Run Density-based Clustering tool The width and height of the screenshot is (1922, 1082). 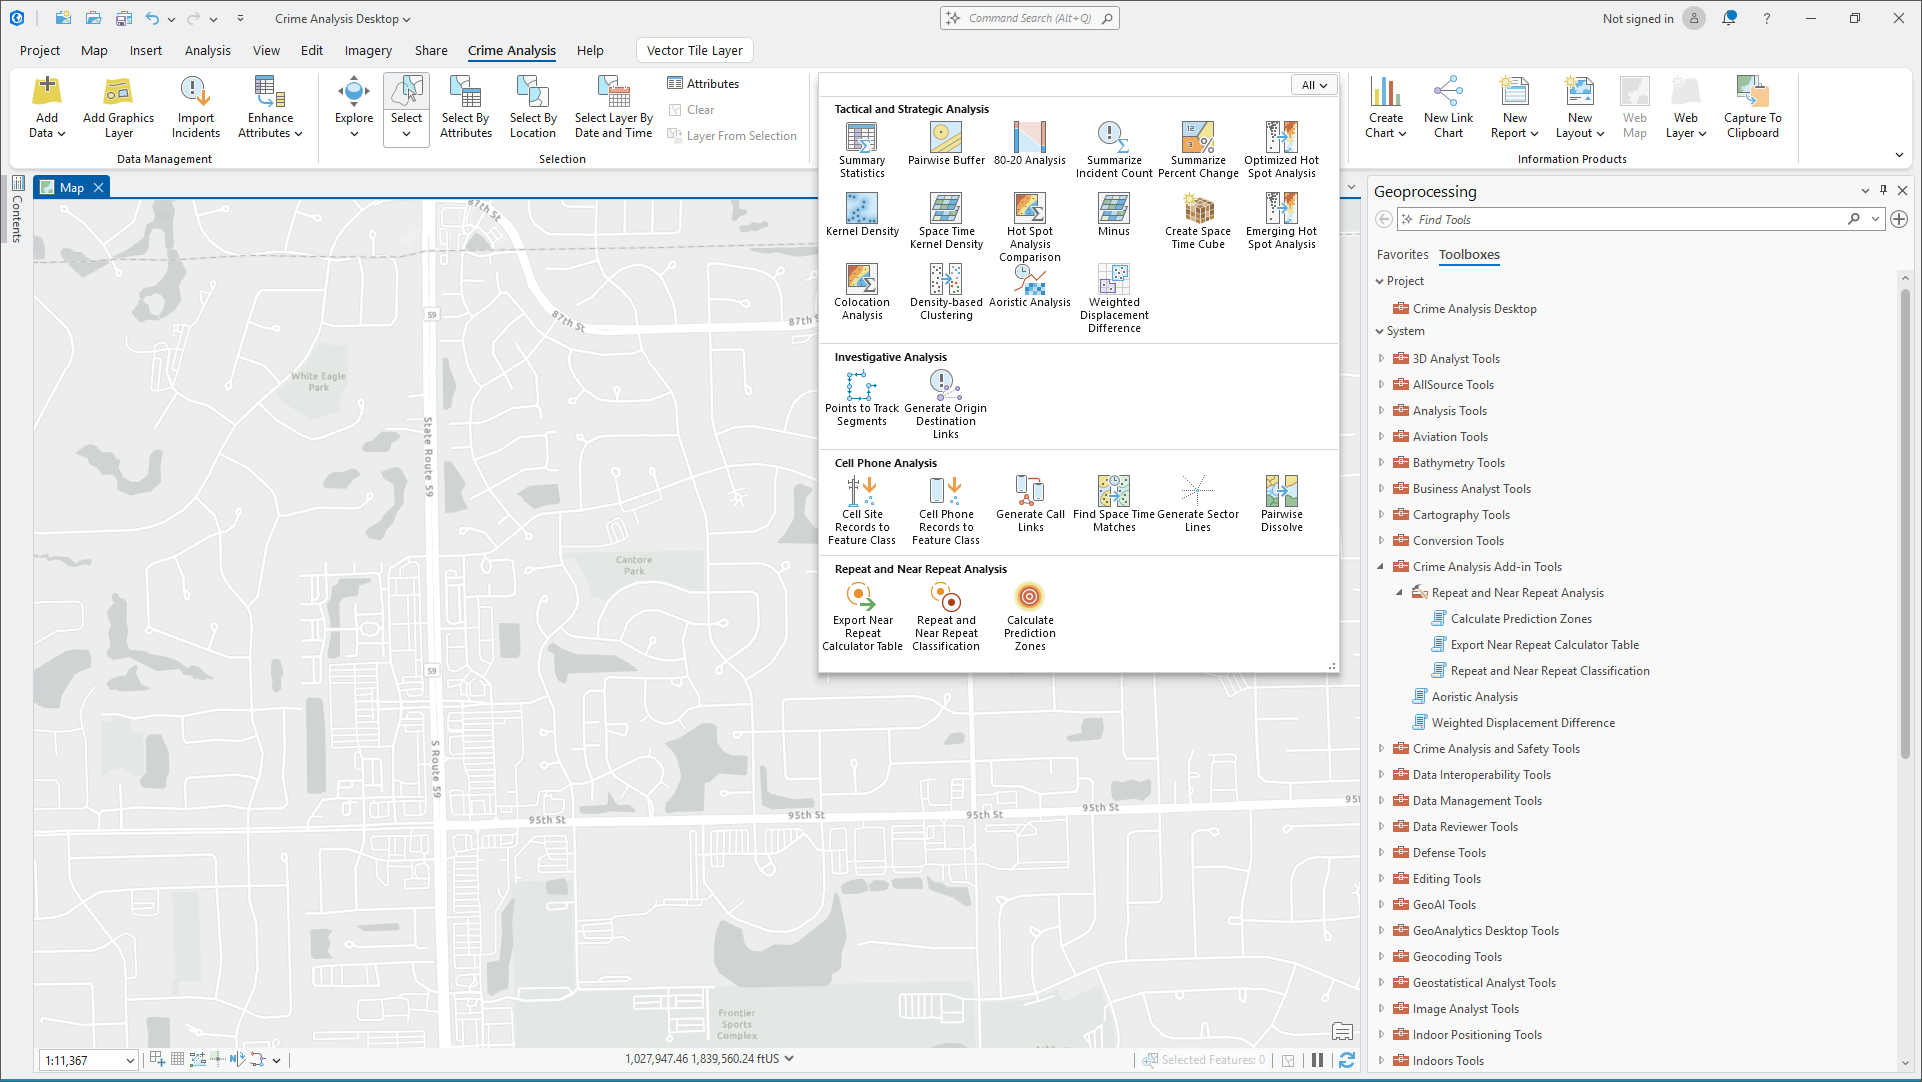tap(946, 292)
